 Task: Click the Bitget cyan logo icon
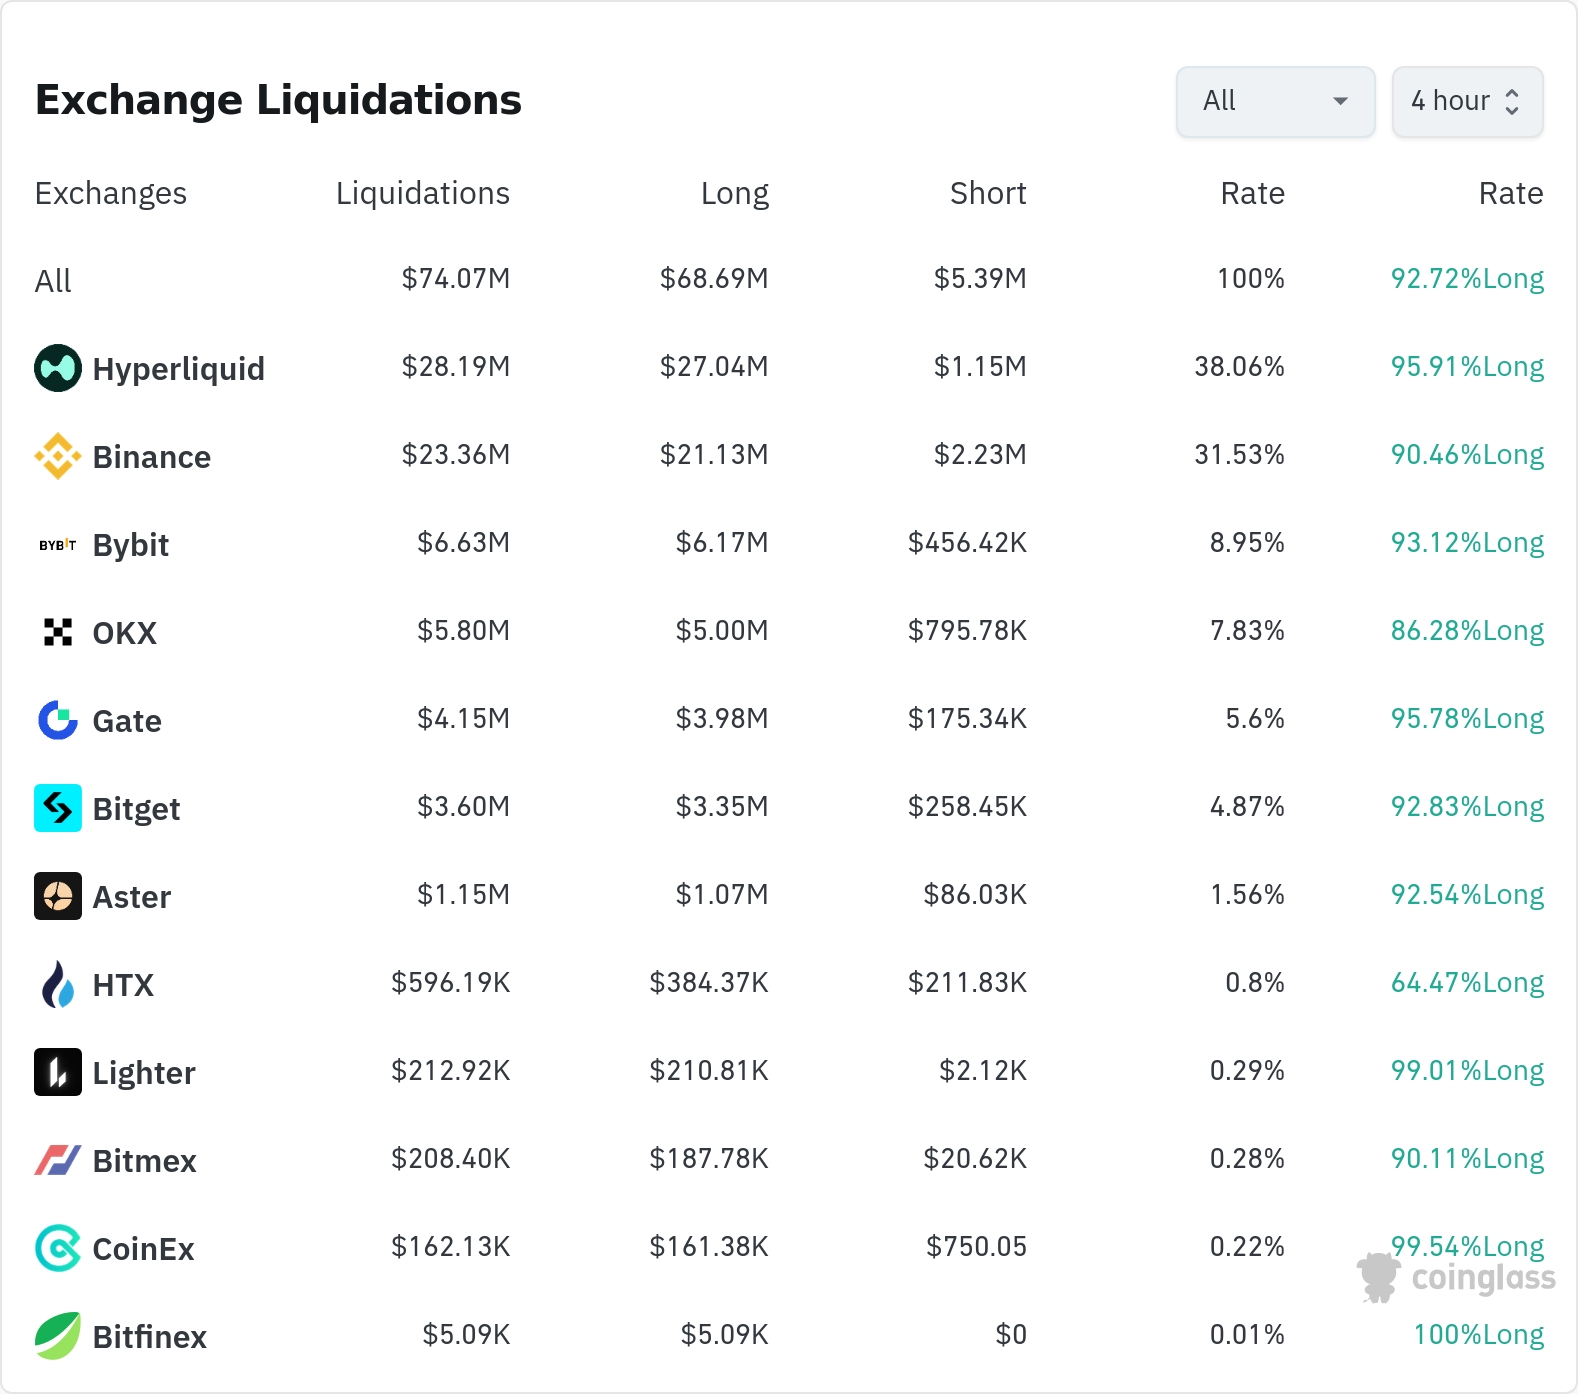pyautogui.click(x=58, y=808)
